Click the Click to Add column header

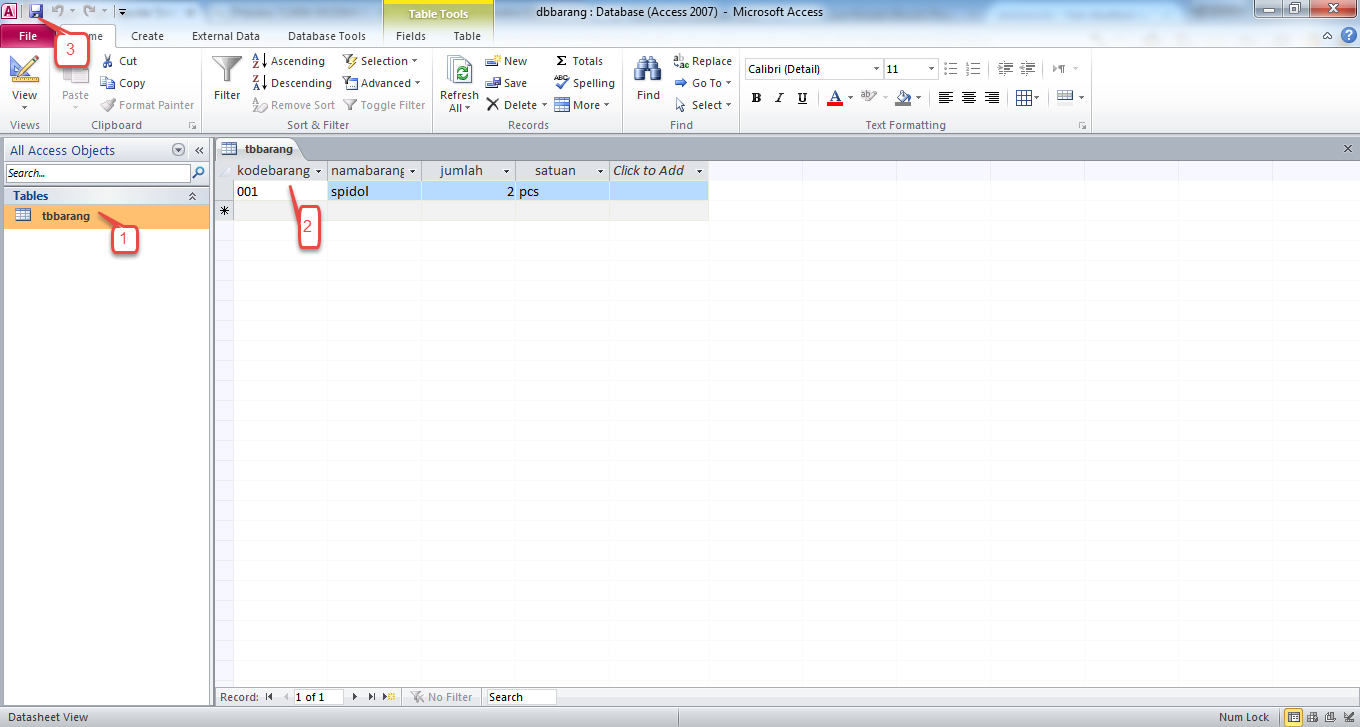[x=659, y=171]
